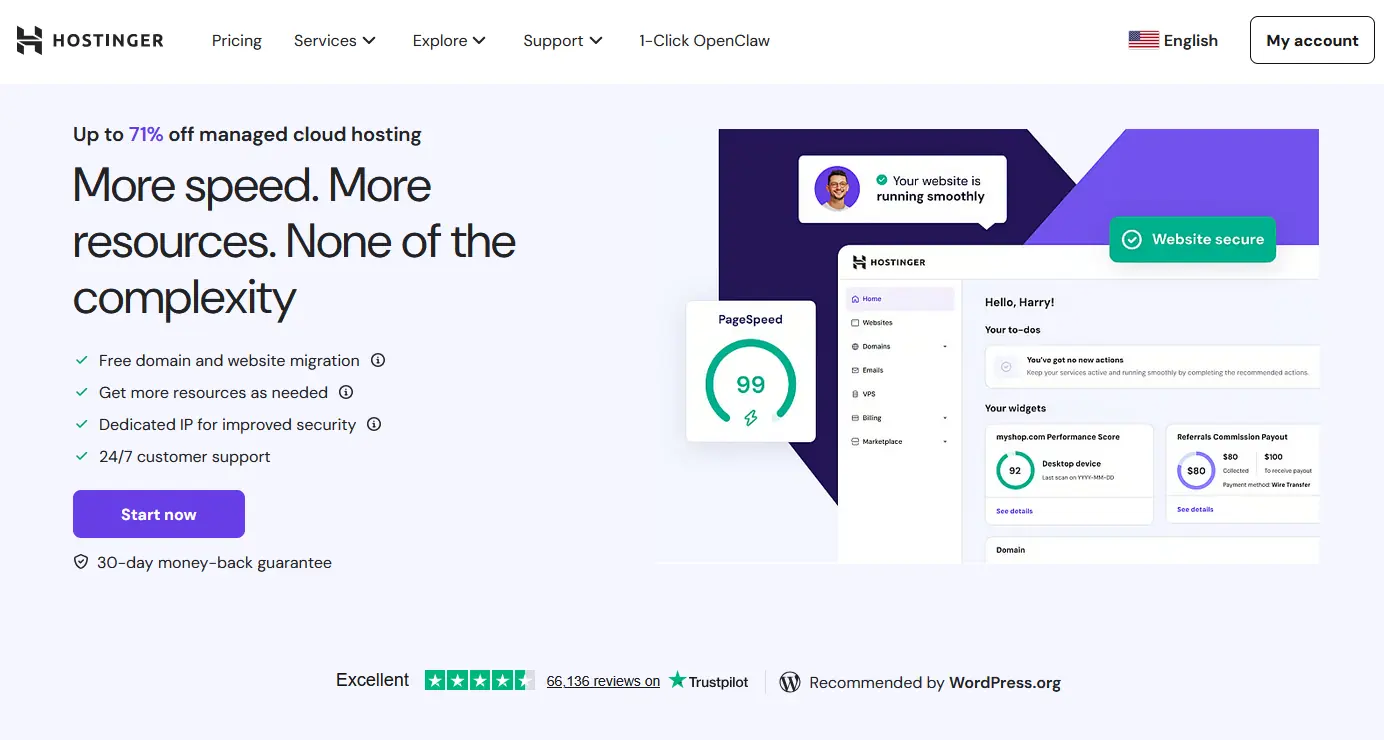
Task: Expand the Services dropdown menu
Action: pyautogui.click(x=334, y=41)
